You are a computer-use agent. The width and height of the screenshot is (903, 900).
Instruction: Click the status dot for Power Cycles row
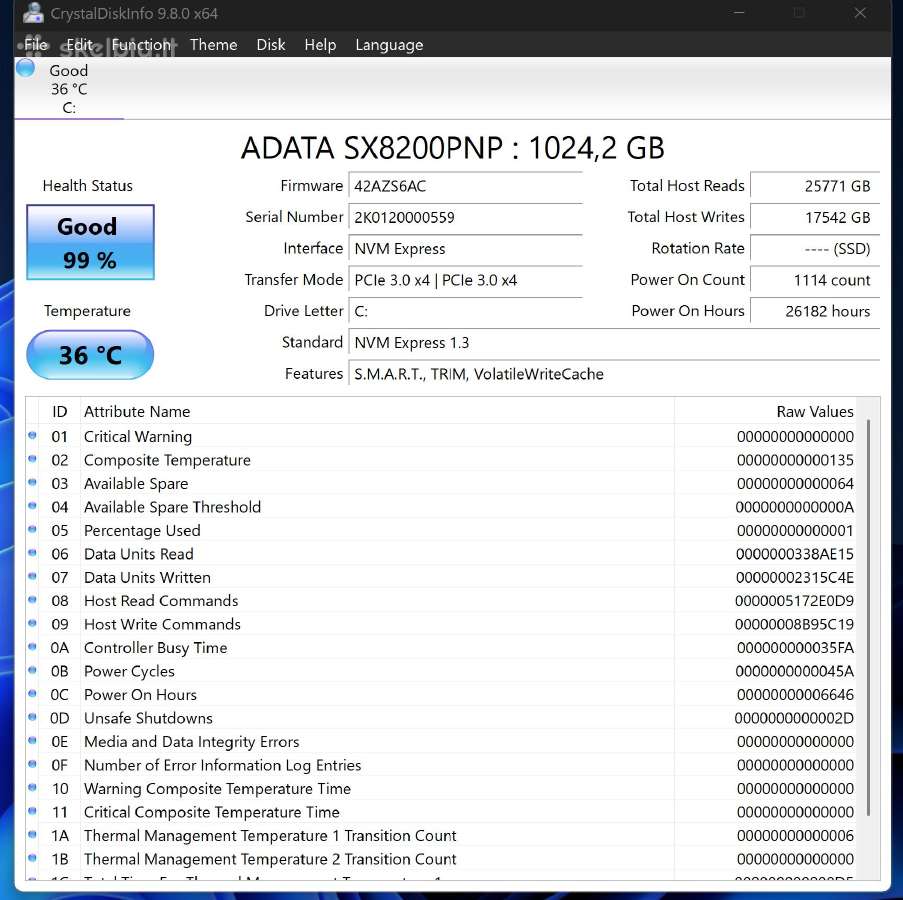(x=32, y=670)
